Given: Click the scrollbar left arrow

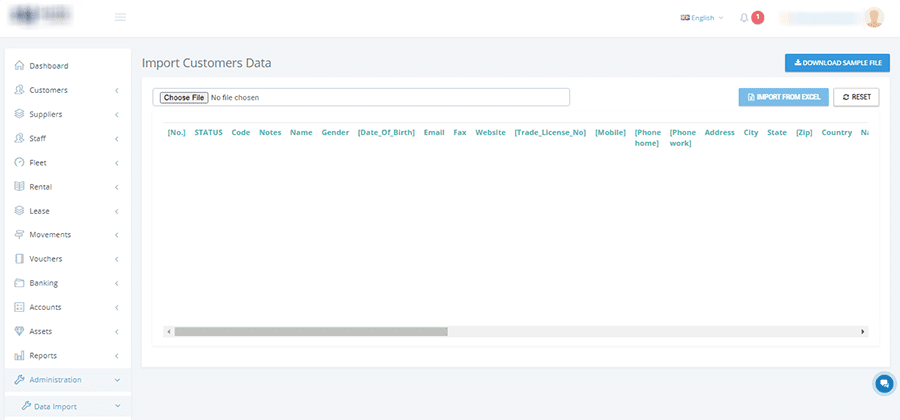Looking at the screenshot, I should click(x=169, y=332).
